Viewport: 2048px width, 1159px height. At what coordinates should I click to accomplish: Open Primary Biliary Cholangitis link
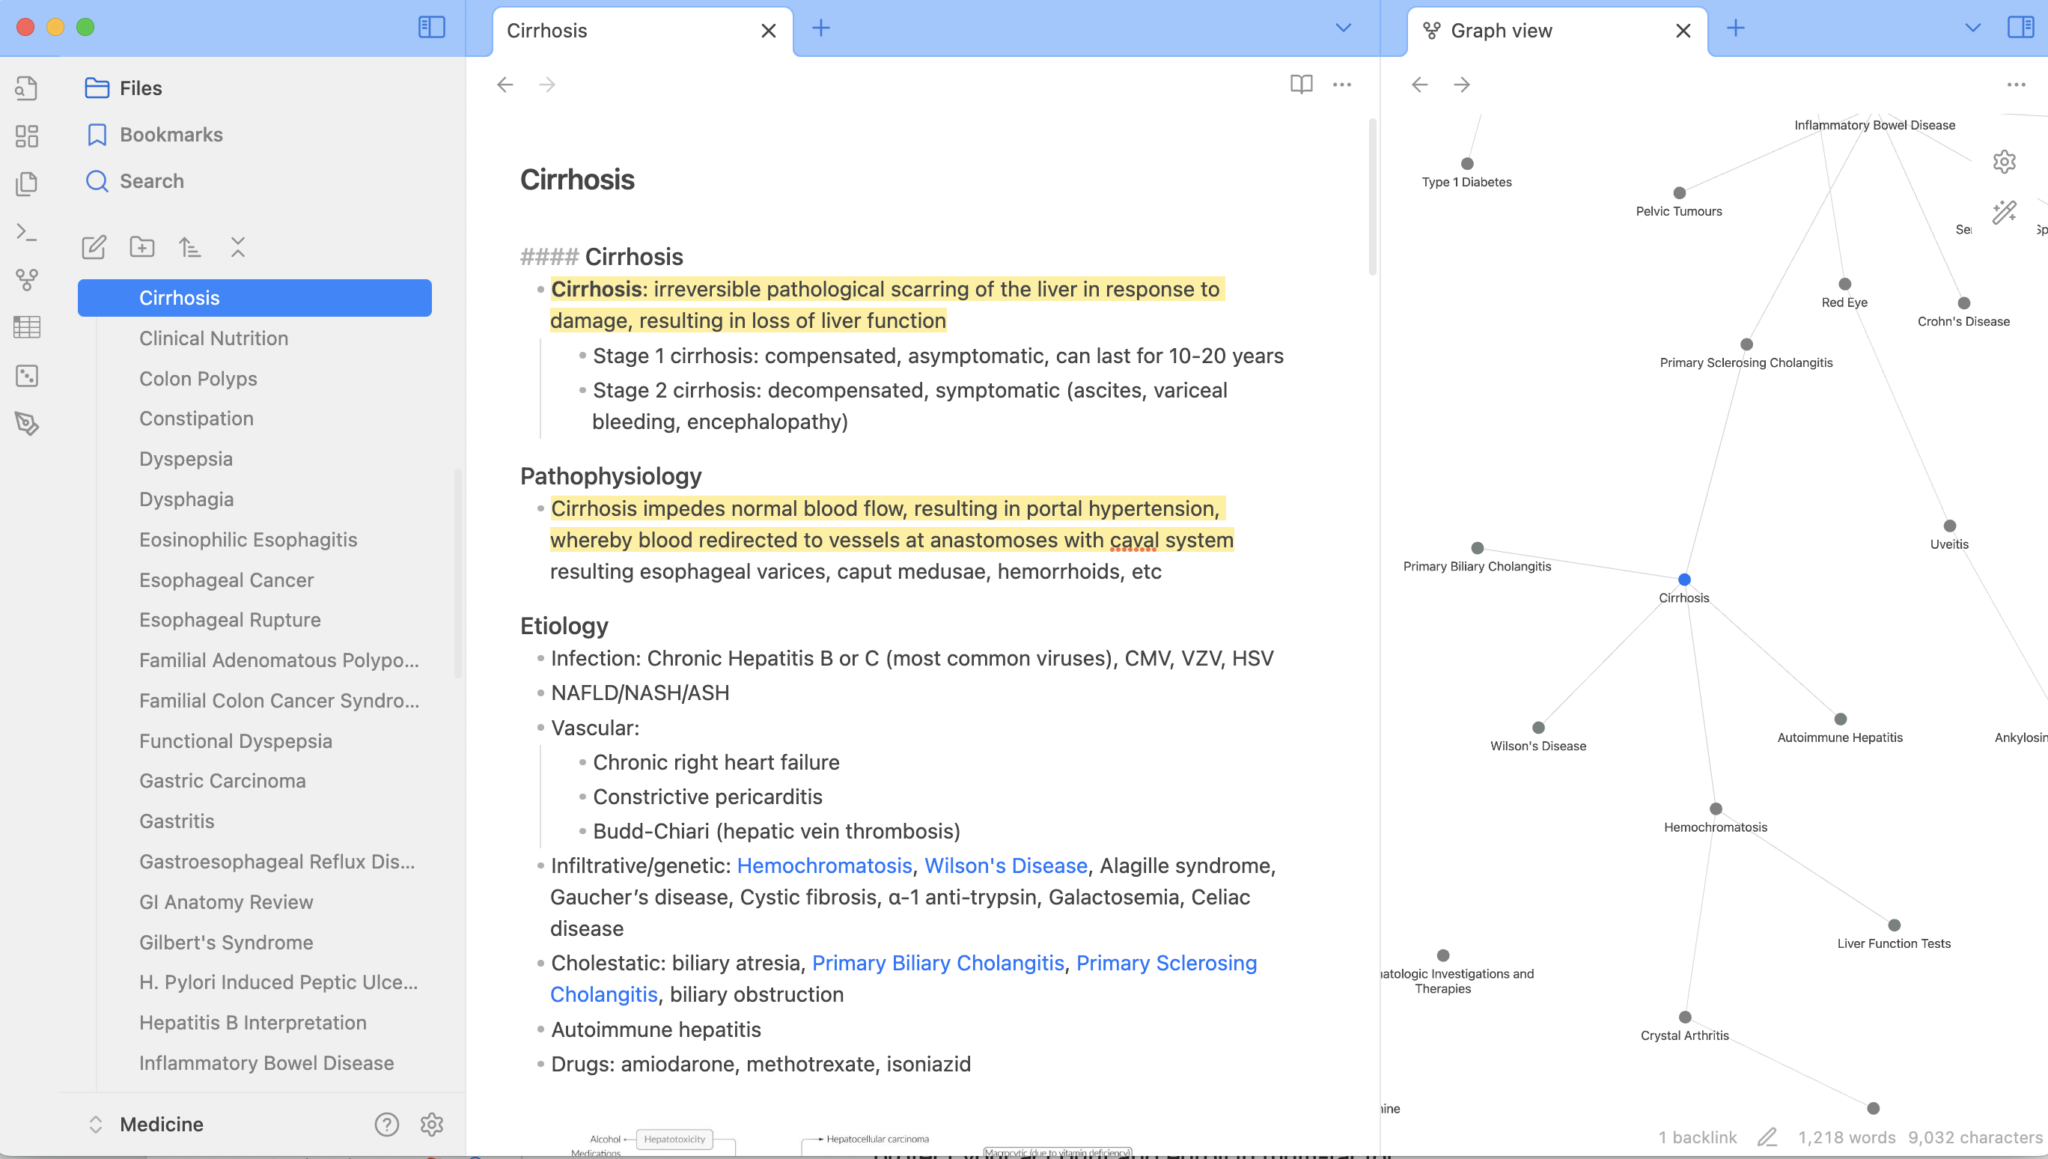(938, 963)
